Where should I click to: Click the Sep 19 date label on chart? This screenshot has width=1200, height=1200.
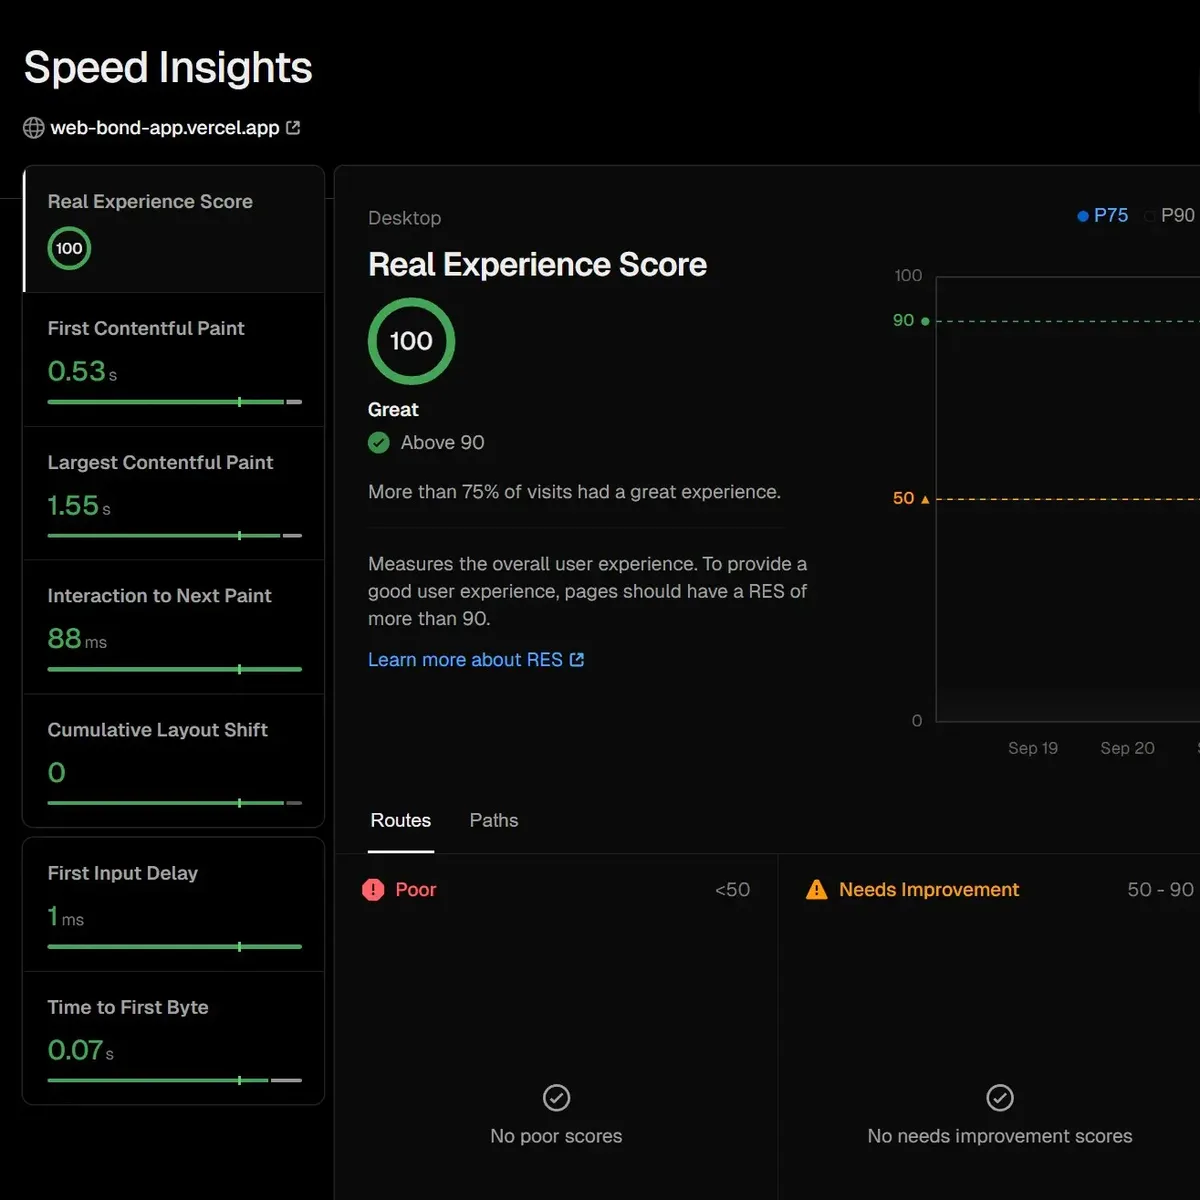[x=1033, y=748]
